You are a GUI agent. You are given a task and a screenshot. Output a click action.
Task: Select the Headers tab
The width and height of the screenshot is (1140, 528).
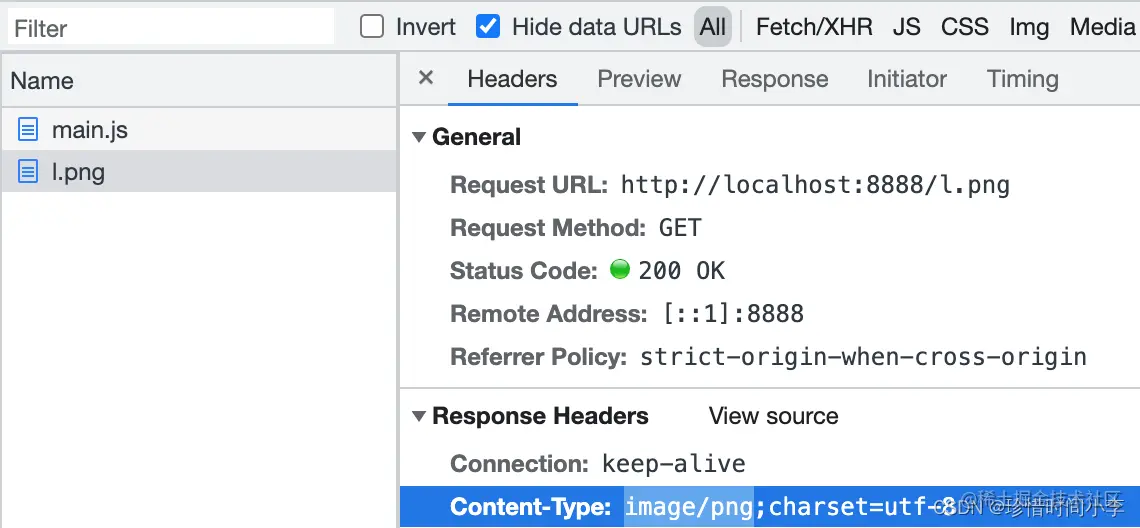(512, 79)
